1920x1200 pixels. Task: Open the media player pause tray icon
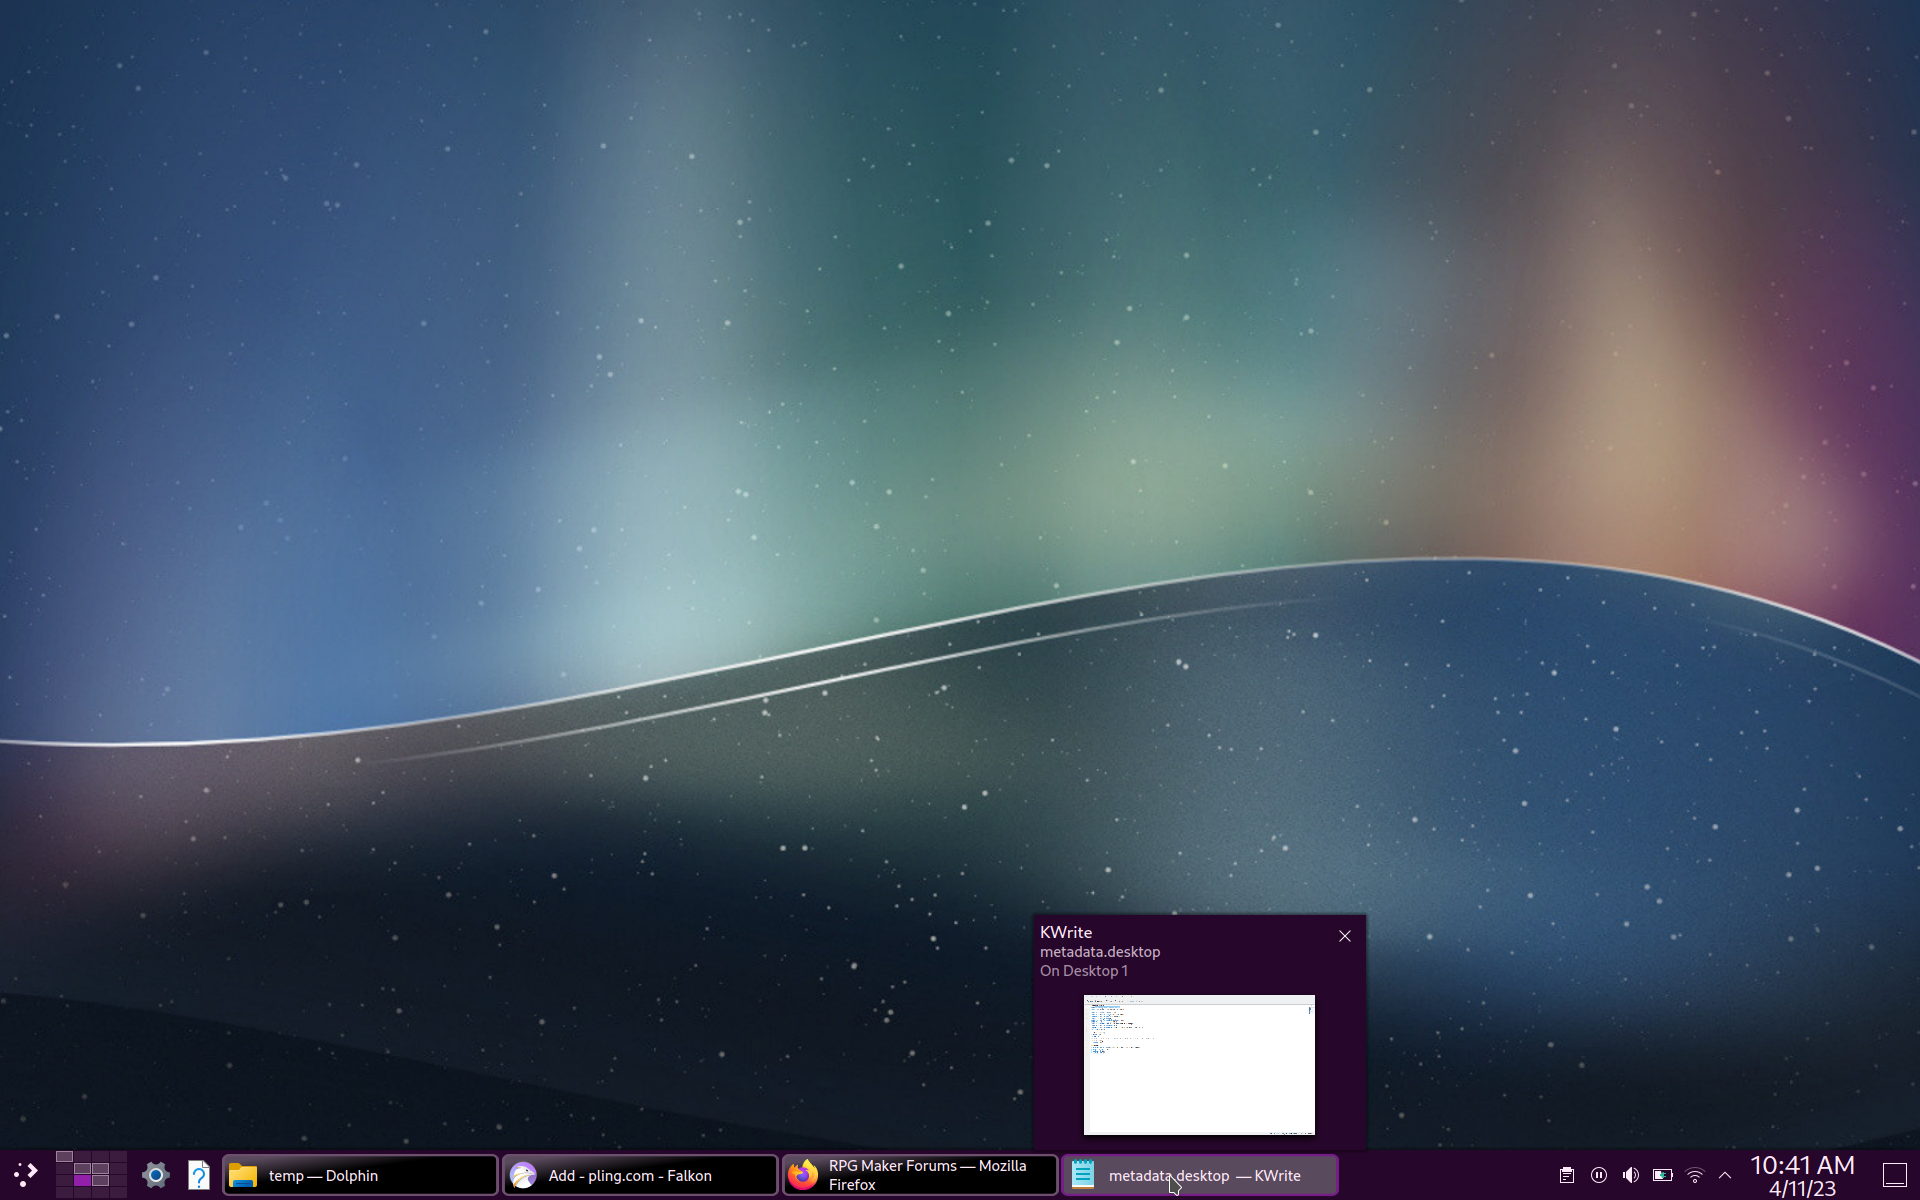[1599, 1175]
